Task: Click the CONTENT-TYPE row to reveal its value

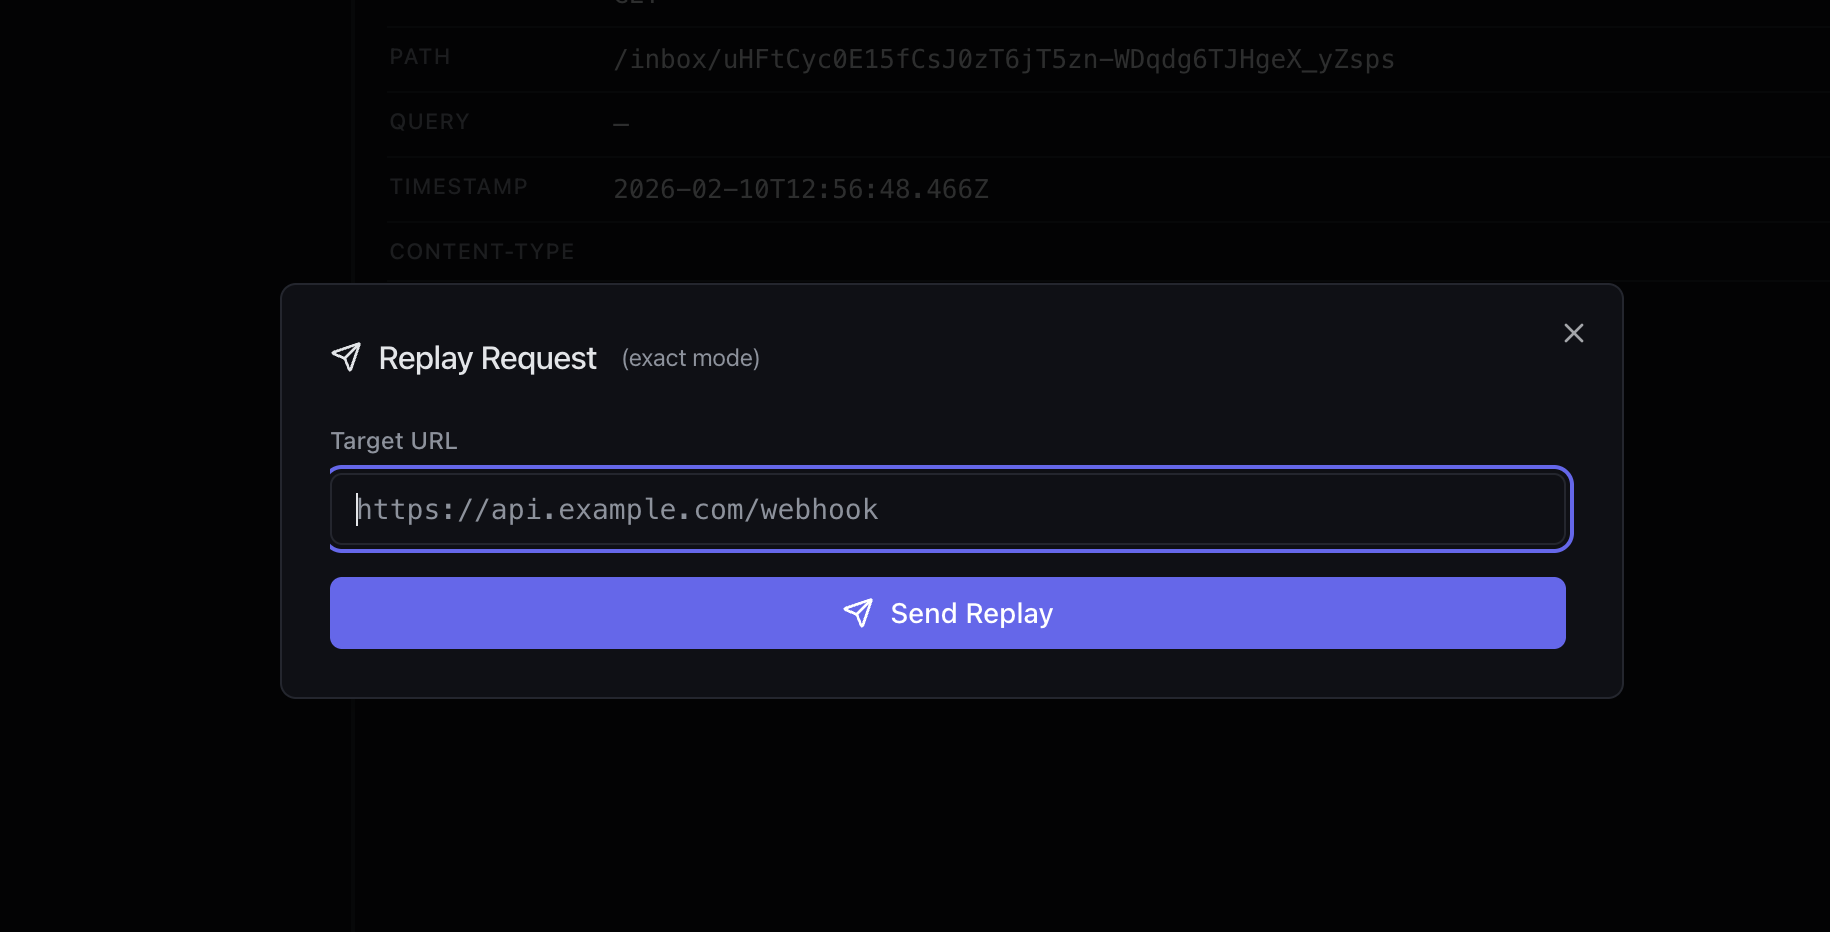Action: [482, 252]
